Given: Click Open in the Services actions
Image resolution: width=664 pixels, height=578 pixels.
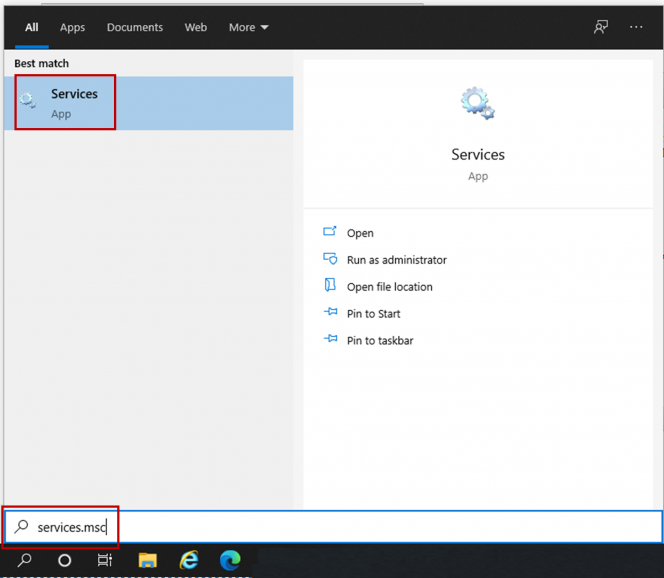Looking at the screenshot, I should pos(360,233).
